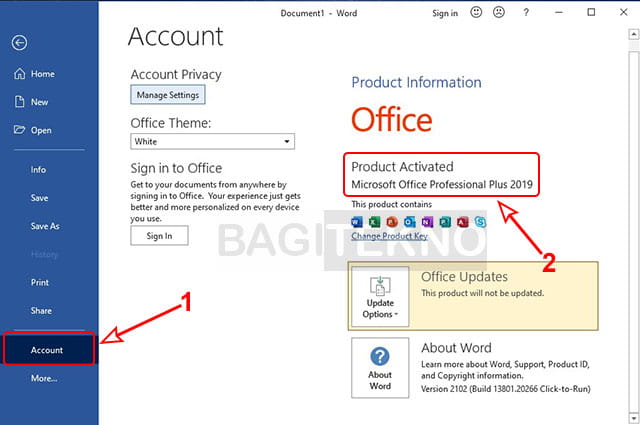Click the 'Product Information' heading

click(416, 82)
